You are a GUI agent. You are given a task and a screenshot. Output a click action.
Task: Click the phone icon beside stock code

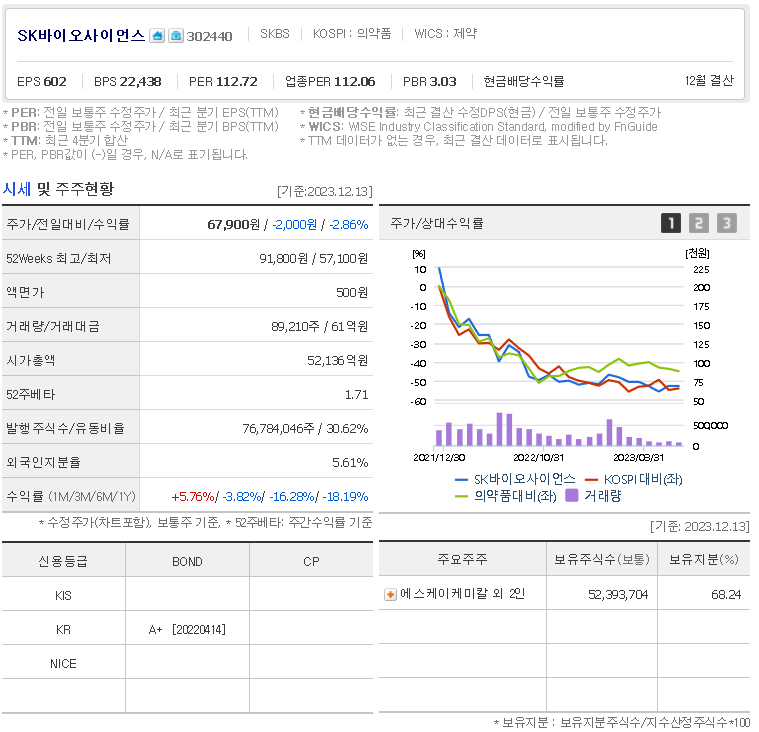tap(176, 36)
